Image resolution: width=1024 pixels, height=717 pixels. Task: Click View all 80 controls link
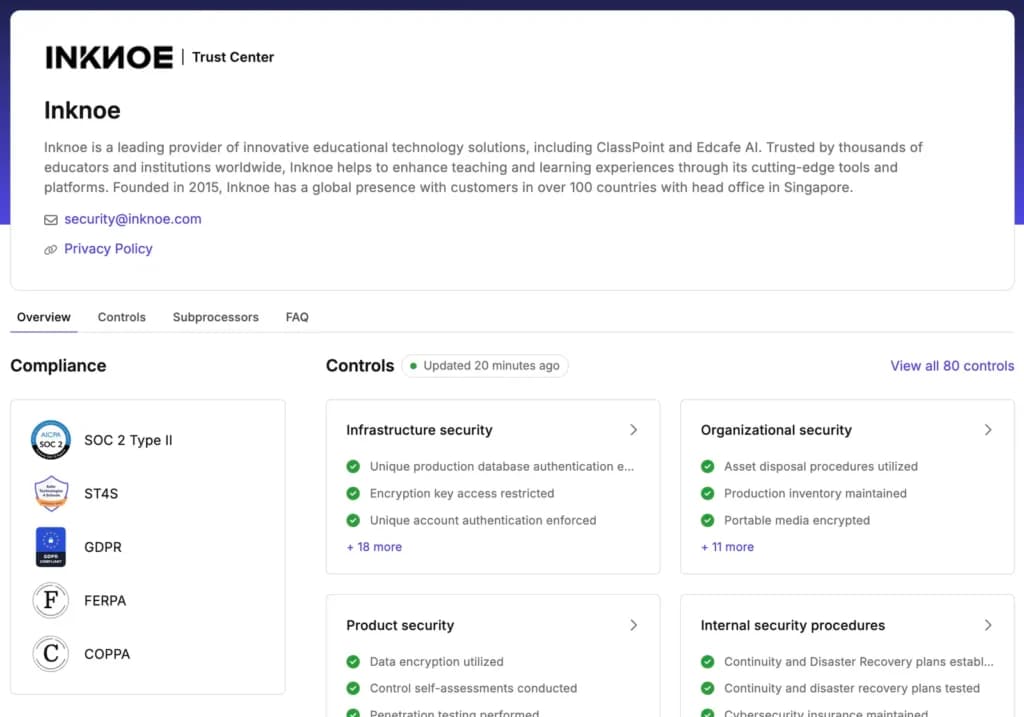click(x=952, y=366)
